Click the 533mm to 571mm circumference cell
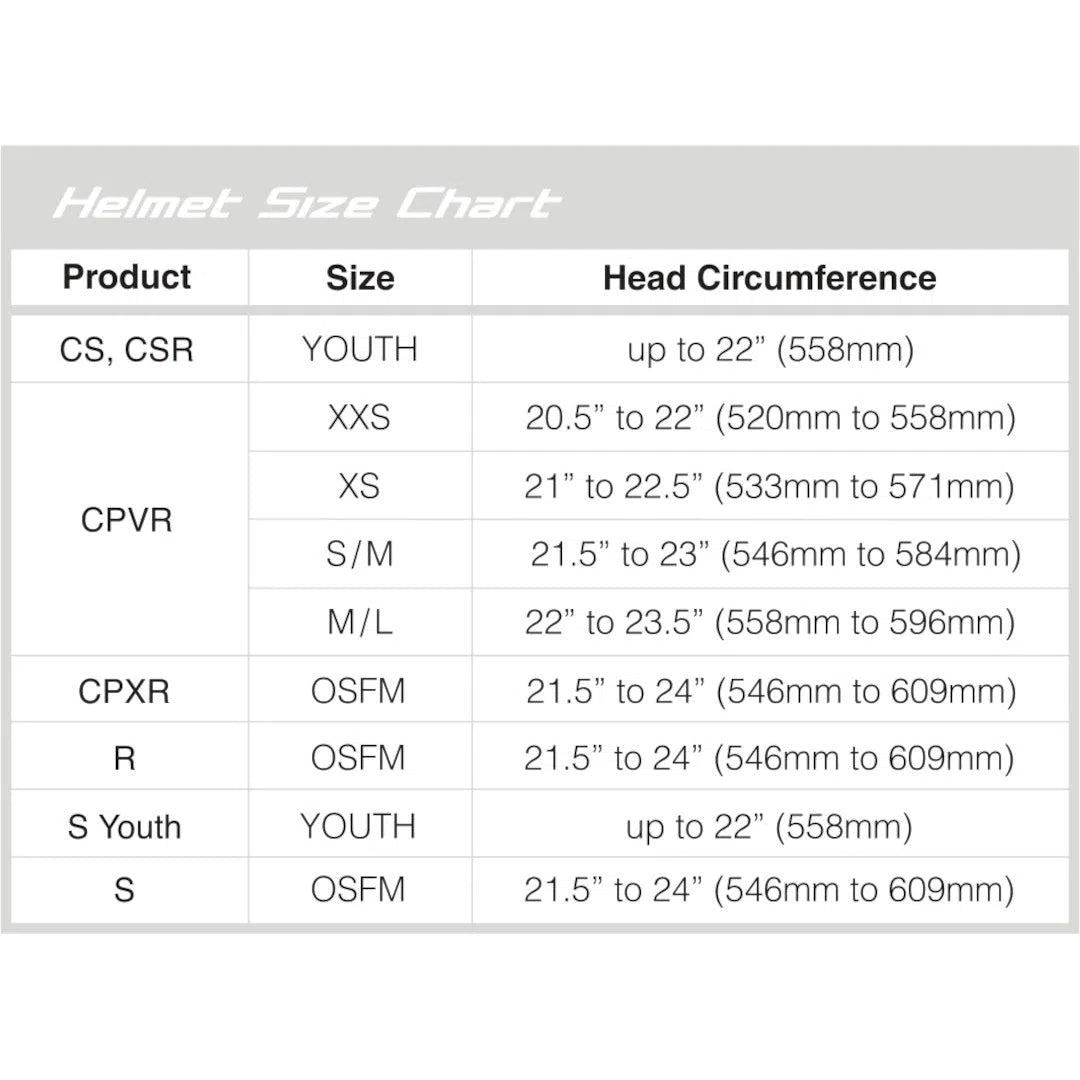 tap(770, 486)
